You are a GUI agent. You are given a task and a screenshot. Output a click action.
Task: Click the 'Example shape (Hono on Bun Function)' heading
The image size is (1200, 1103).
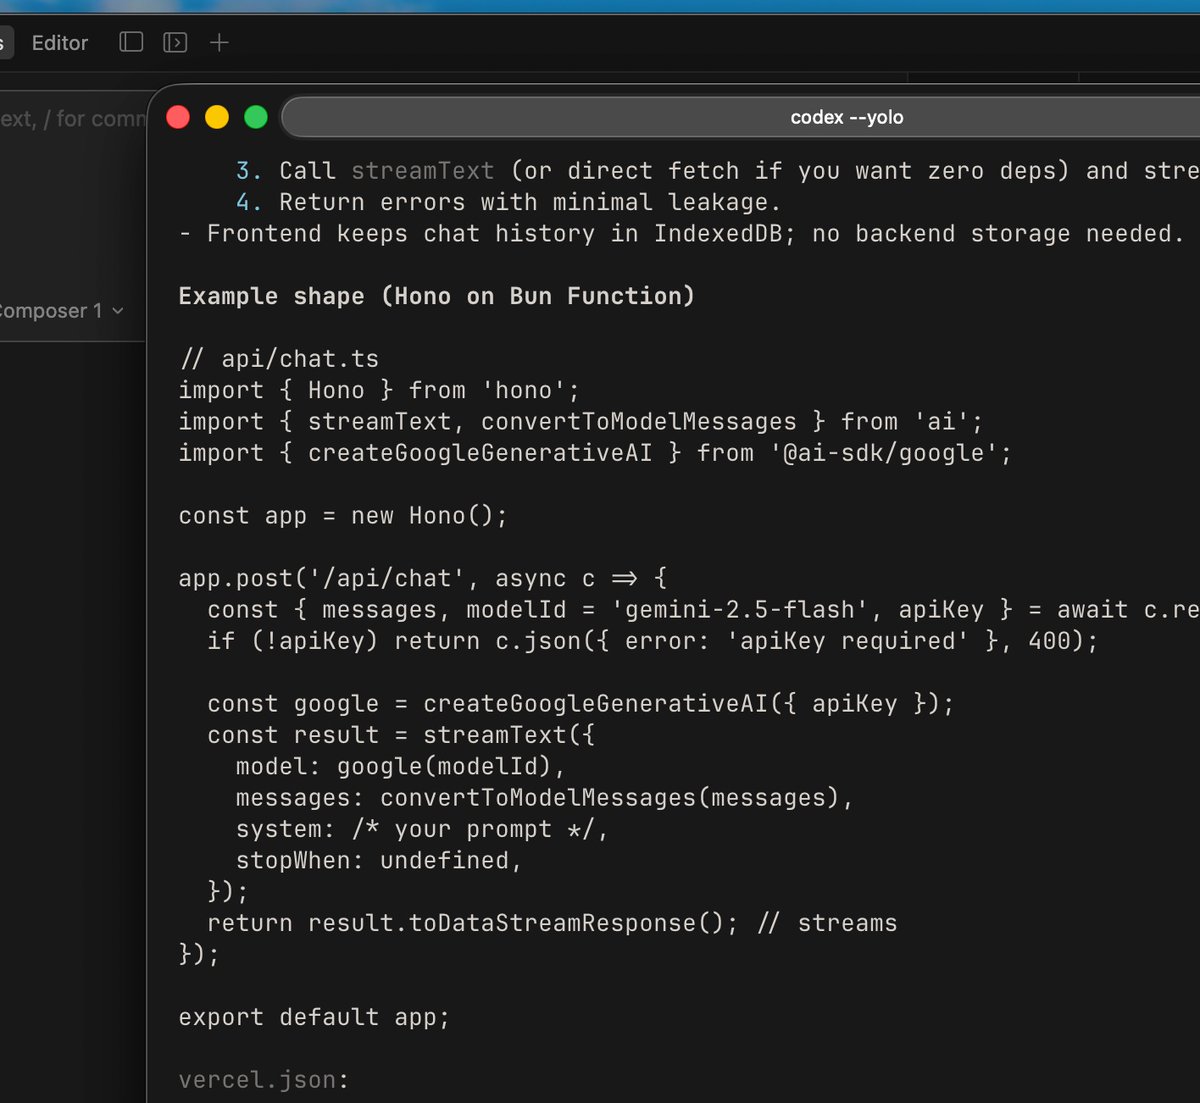click(x=436, y=296)
